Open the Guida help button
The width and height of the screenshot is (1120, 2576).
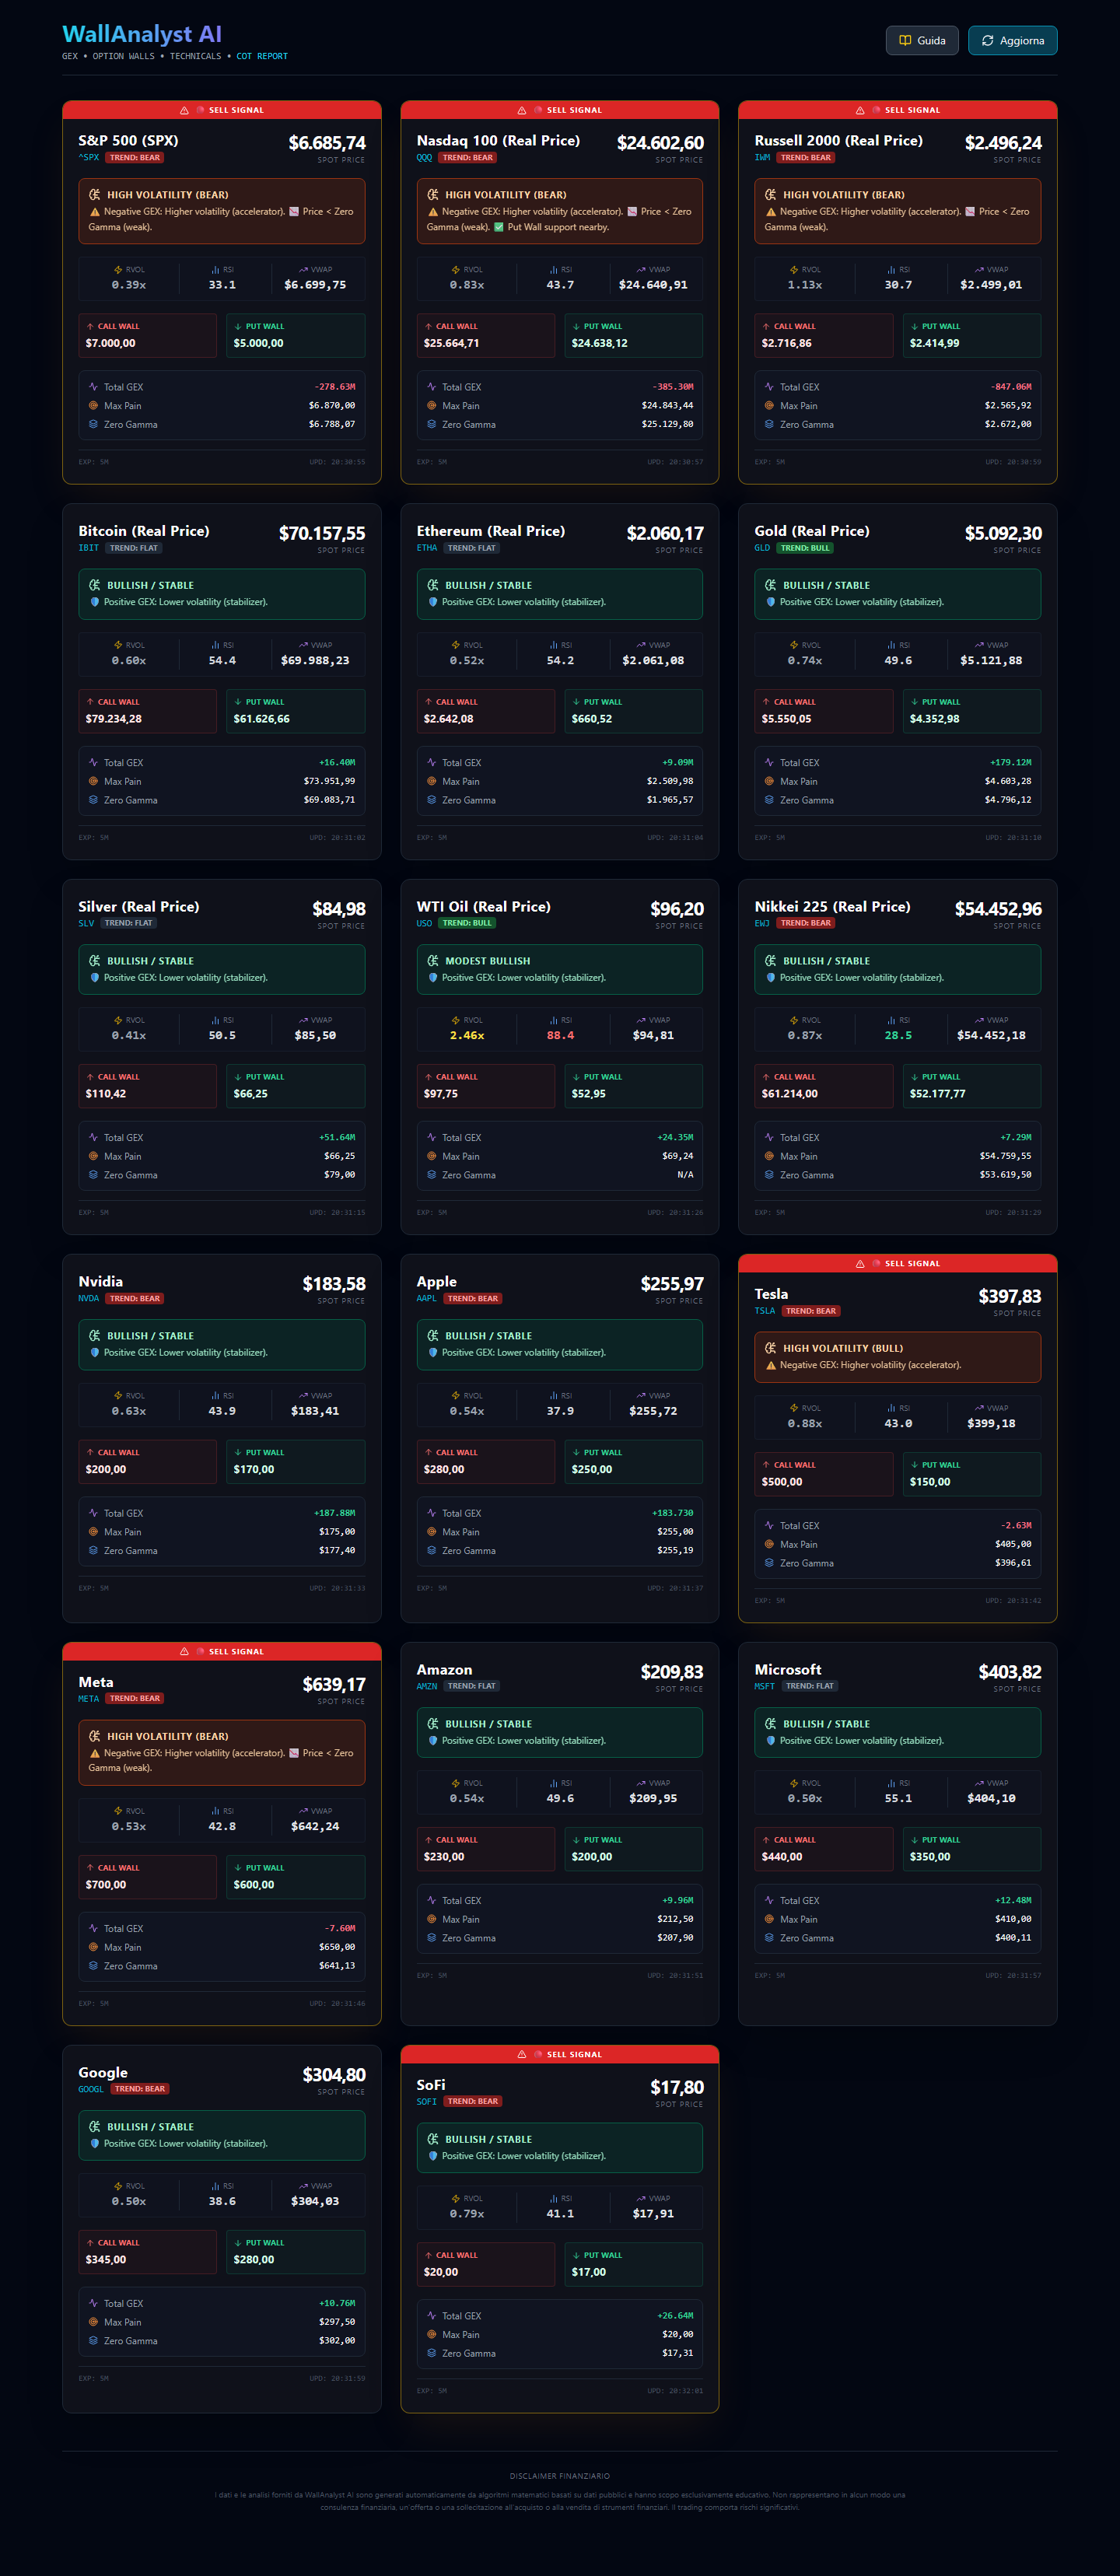coord(921,41)
